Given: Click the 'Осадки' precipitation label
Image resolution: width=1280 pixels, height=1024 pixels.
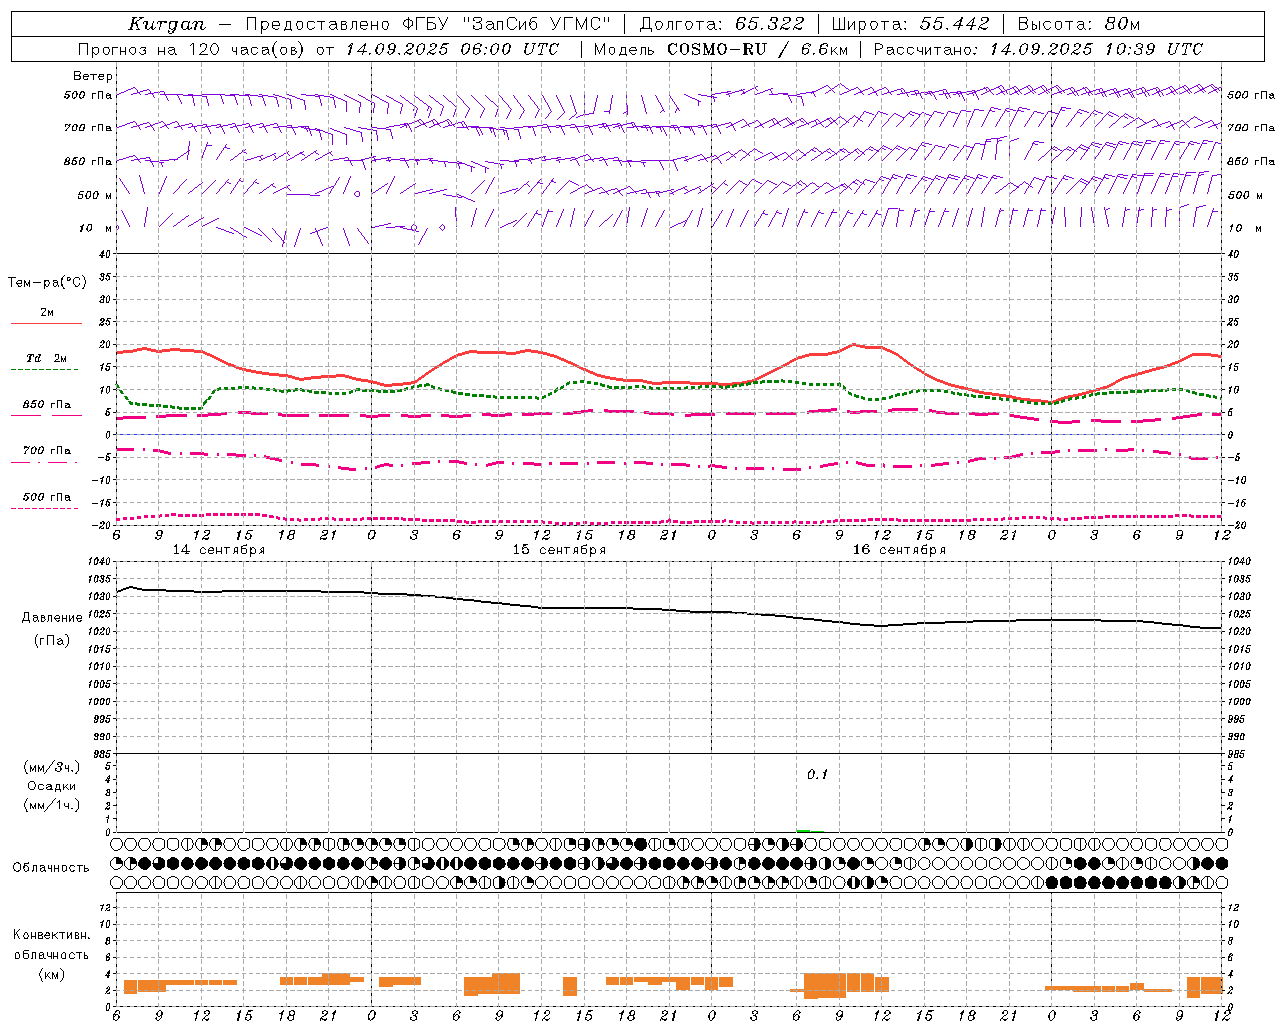Looking at the screenshot, I should tap(52, 786).
